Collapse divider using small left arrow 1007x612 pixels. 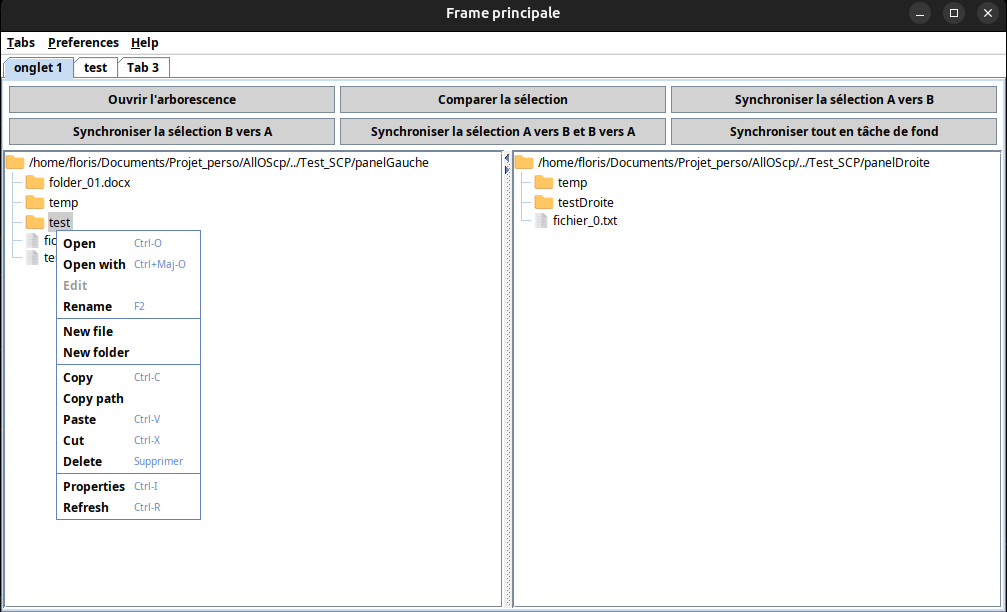506,160
